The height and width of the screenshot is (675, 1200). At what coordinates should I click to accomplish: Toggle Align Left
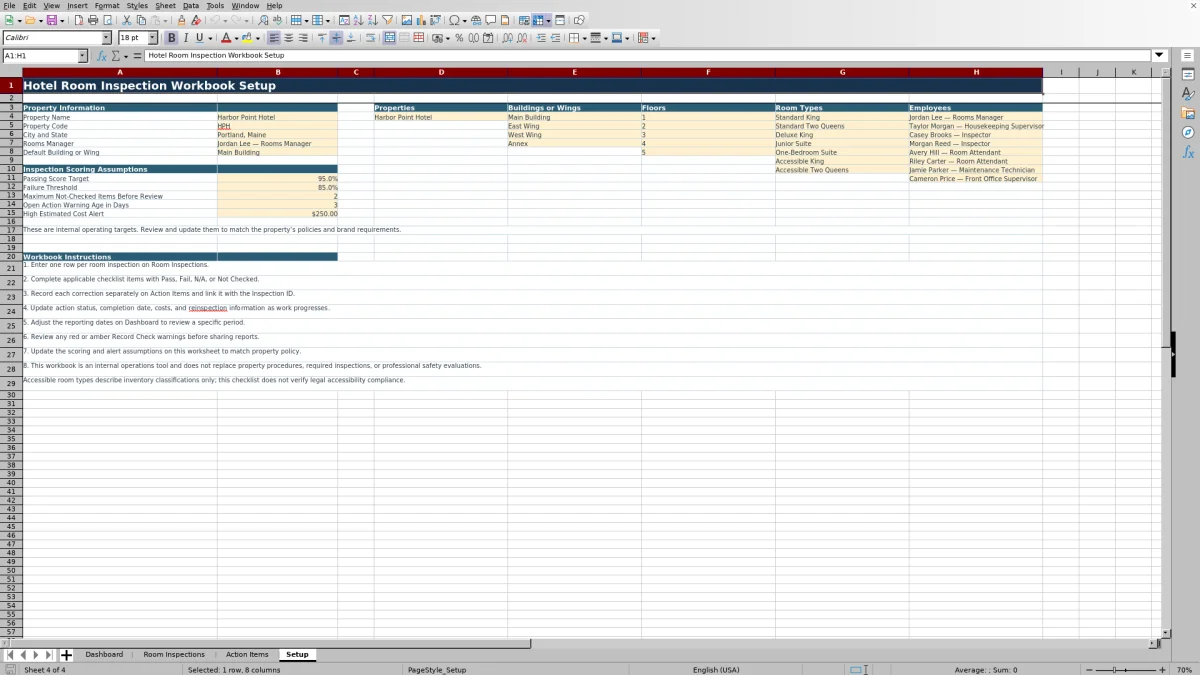[273, 38]
